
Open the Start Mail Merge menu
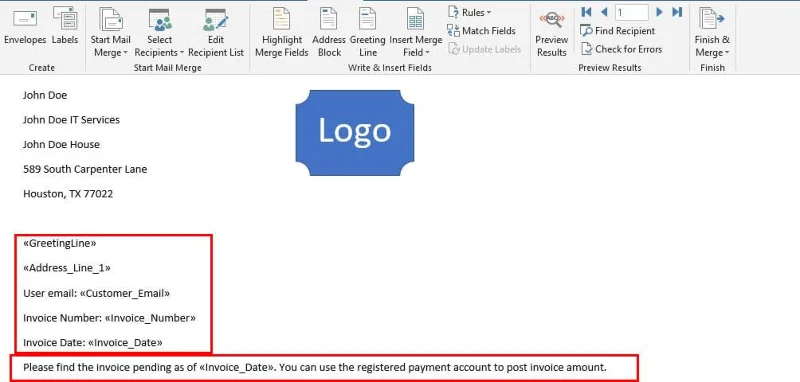[x=111, y=32]
